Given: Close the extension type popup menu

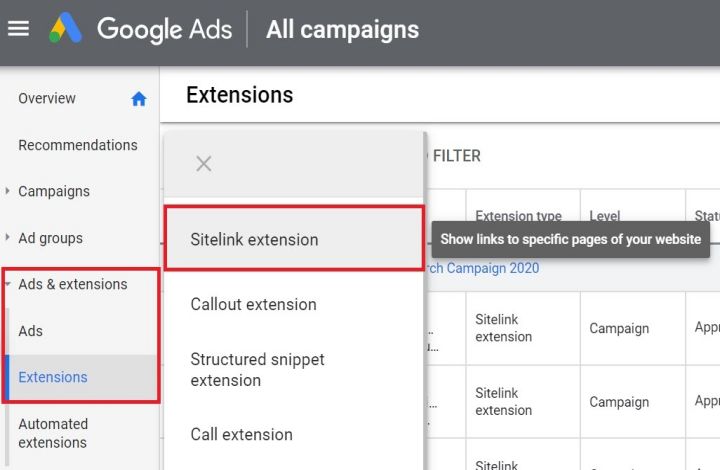Looking at the screenshot, I should click(x=203, y=163).
